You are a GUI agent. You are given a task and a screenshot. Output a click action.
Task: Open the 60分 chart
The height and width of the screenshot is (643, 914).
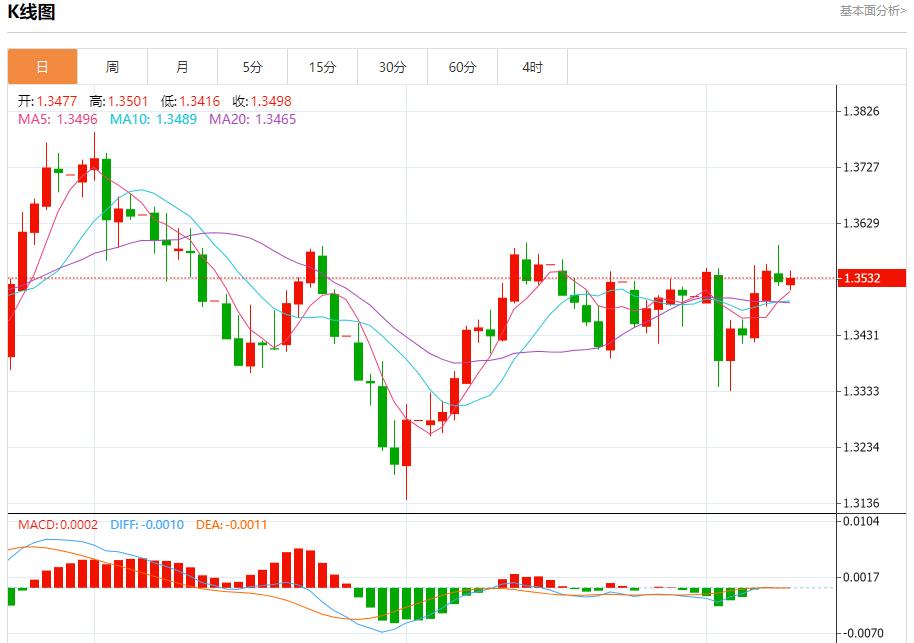(462, 66)
